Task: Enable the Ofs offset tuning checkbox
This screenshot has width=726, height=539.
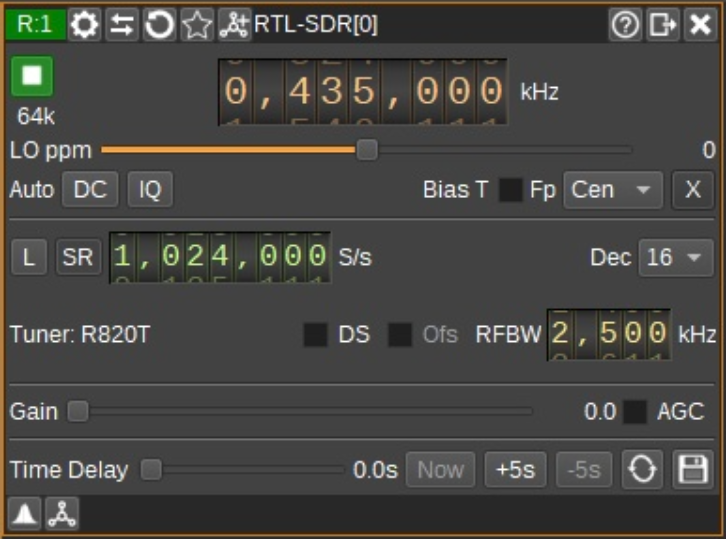Action: (x=400, y=335)
